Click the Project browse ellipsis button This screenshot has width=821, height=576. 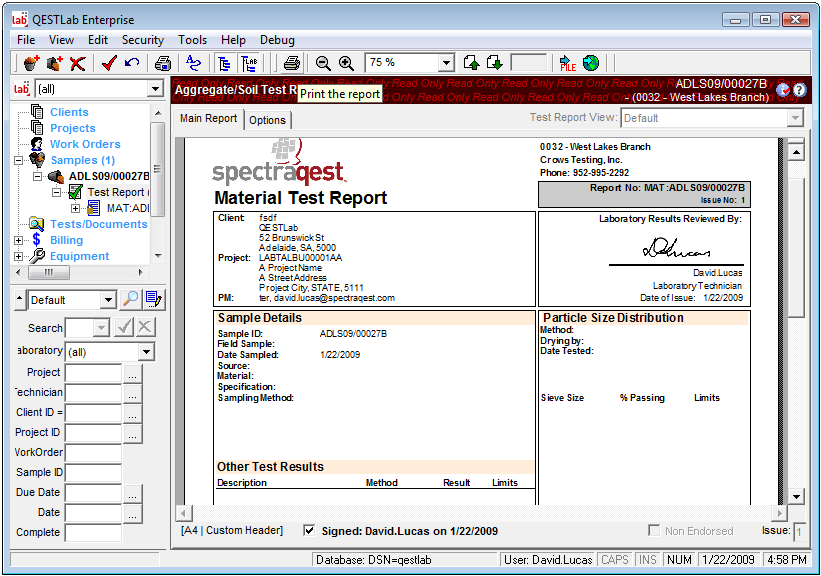point(133,372)
